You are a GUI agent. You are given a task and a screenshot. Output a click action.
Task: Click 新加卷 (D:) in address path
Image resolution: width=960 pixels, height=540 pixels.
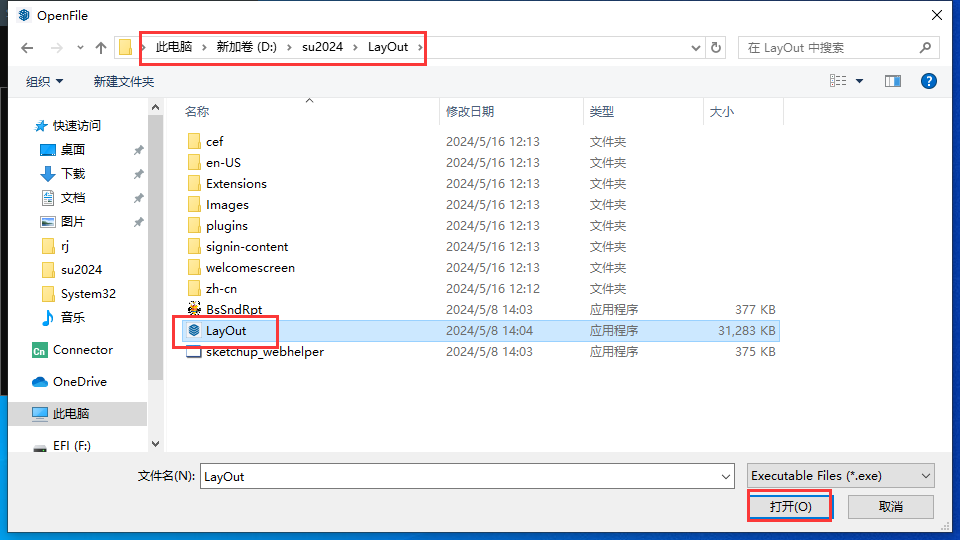coord(247,47)
